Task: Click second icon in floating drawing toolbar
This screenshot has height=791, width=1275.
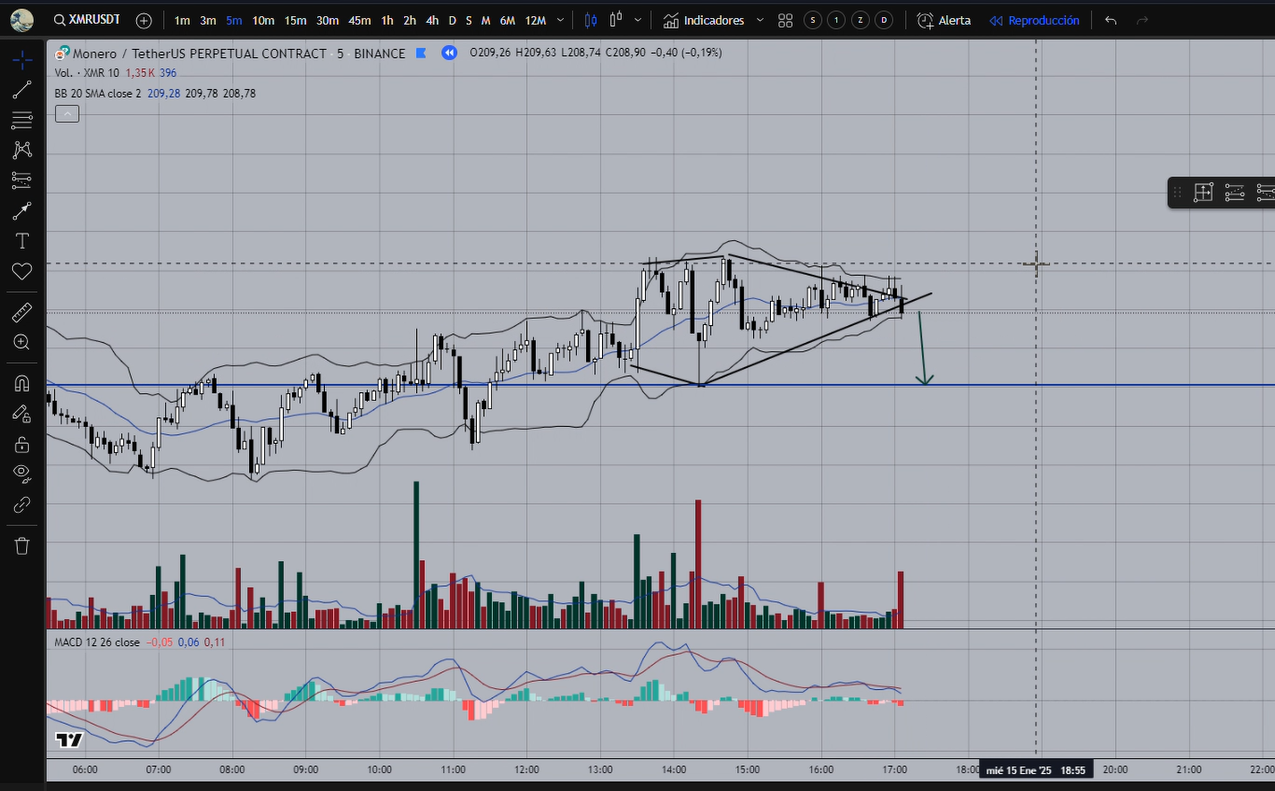Action: pyautogui.click(x=1234, y=192)
